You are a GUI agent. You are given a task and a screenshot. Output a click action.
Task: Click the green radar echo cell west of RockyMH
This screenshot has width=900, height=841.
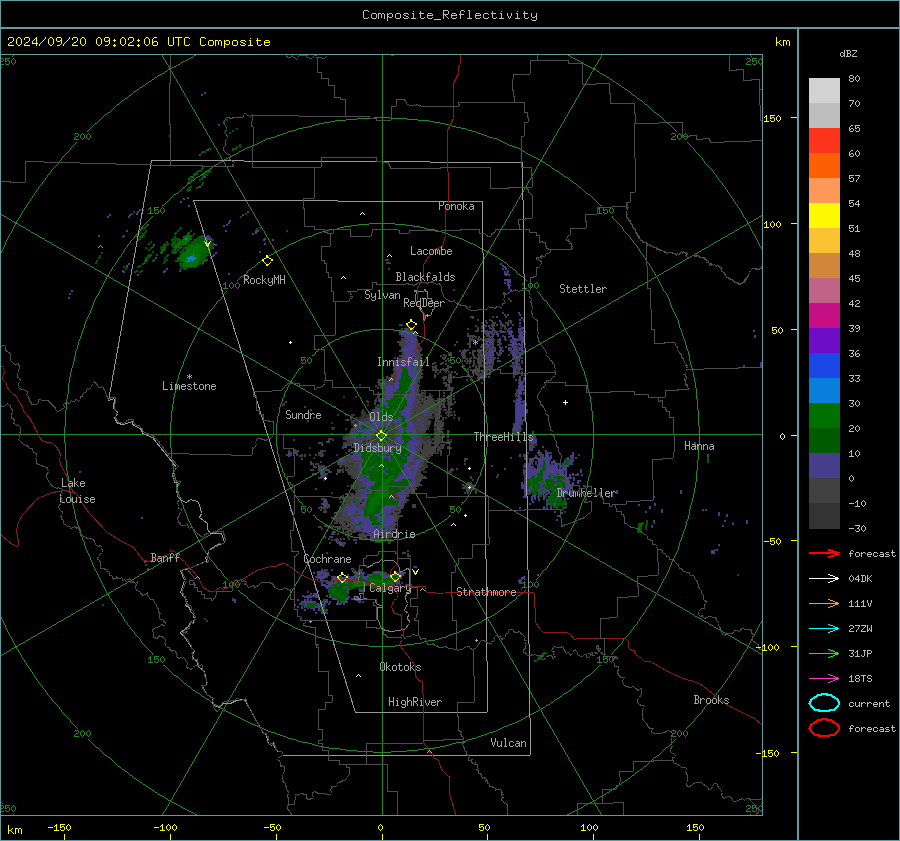(192, 252)
